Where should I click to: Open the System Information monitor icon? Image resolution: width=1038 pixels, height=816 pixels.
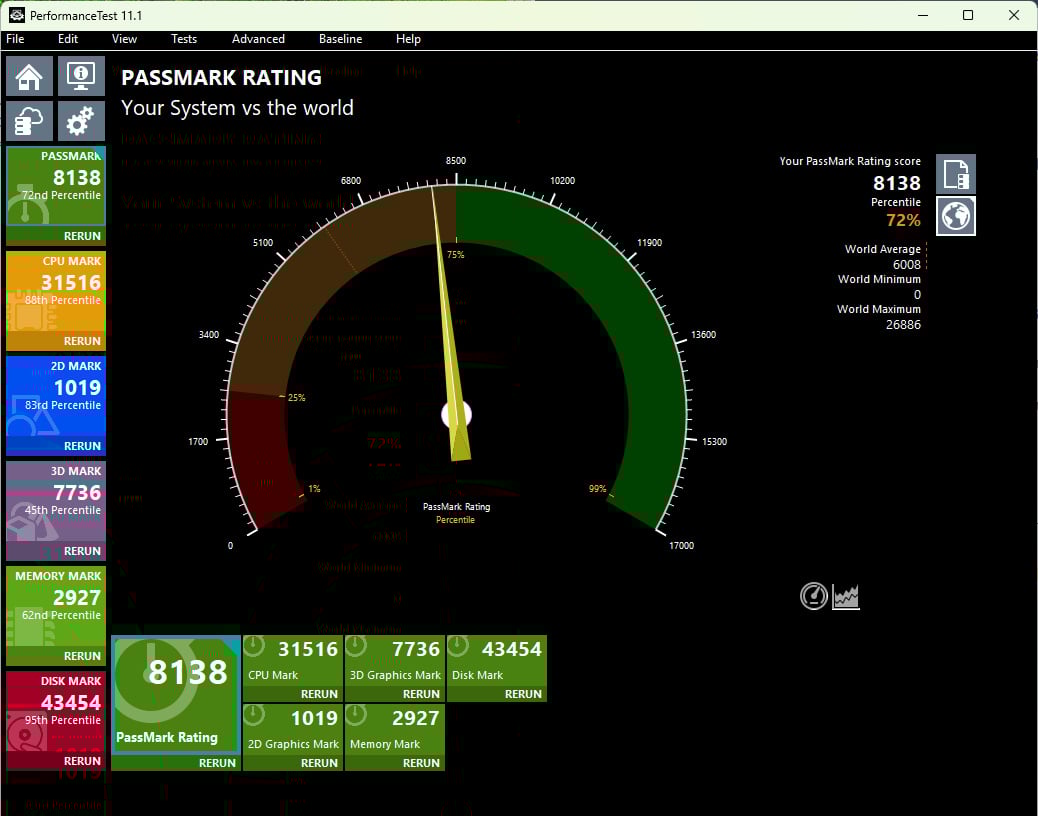click(x=81, y=76)
